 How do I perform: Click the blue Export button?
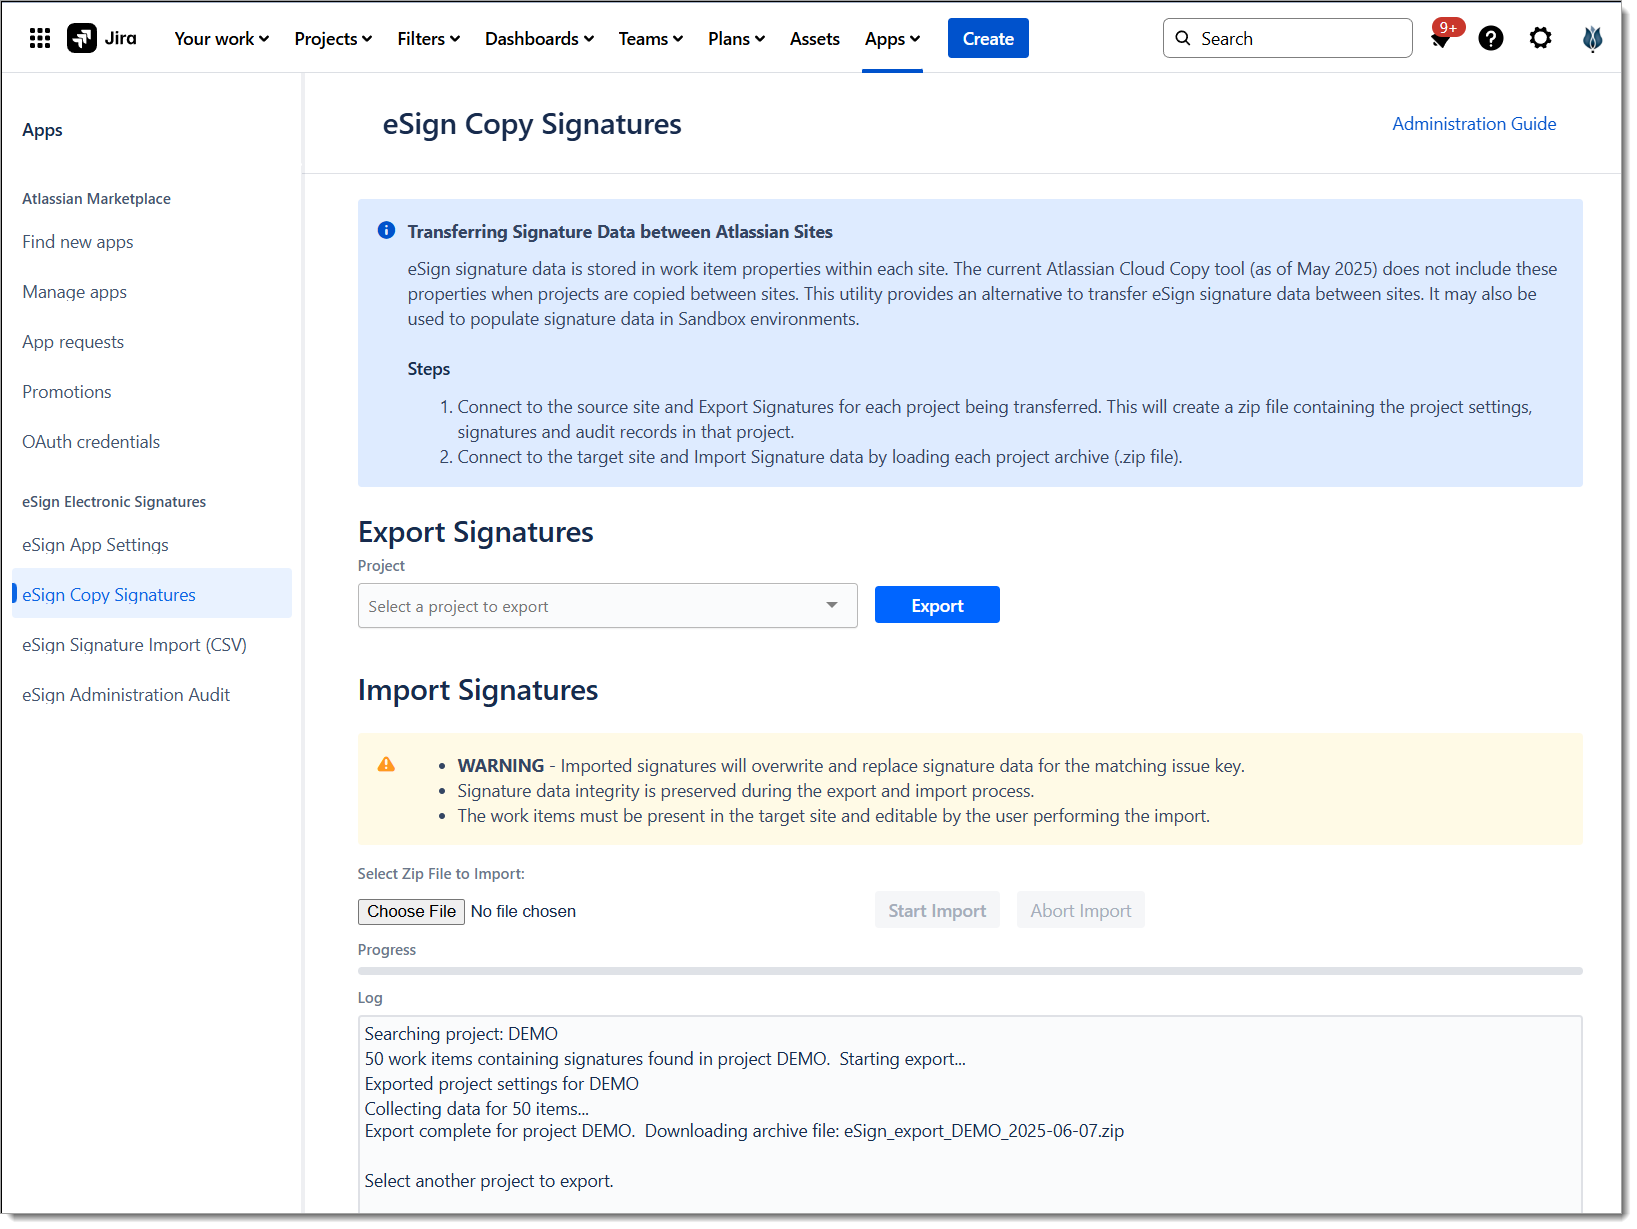coord(936,605)
